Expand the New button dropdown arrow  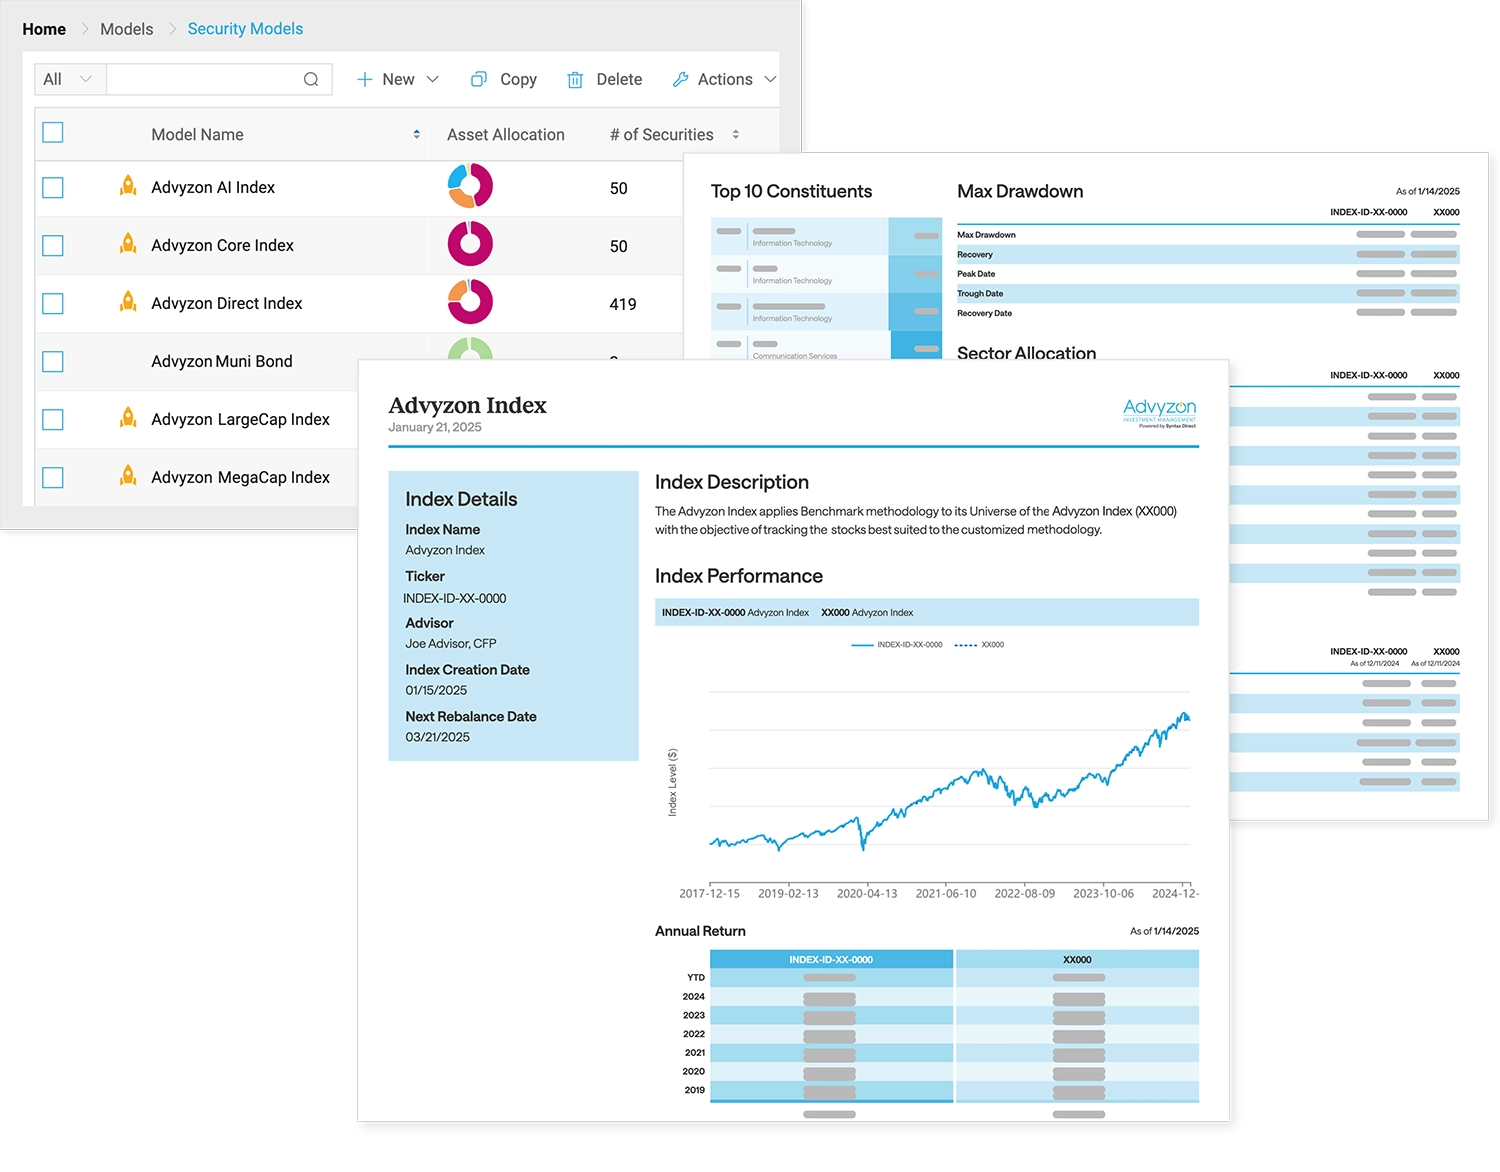tap(433, 80)
